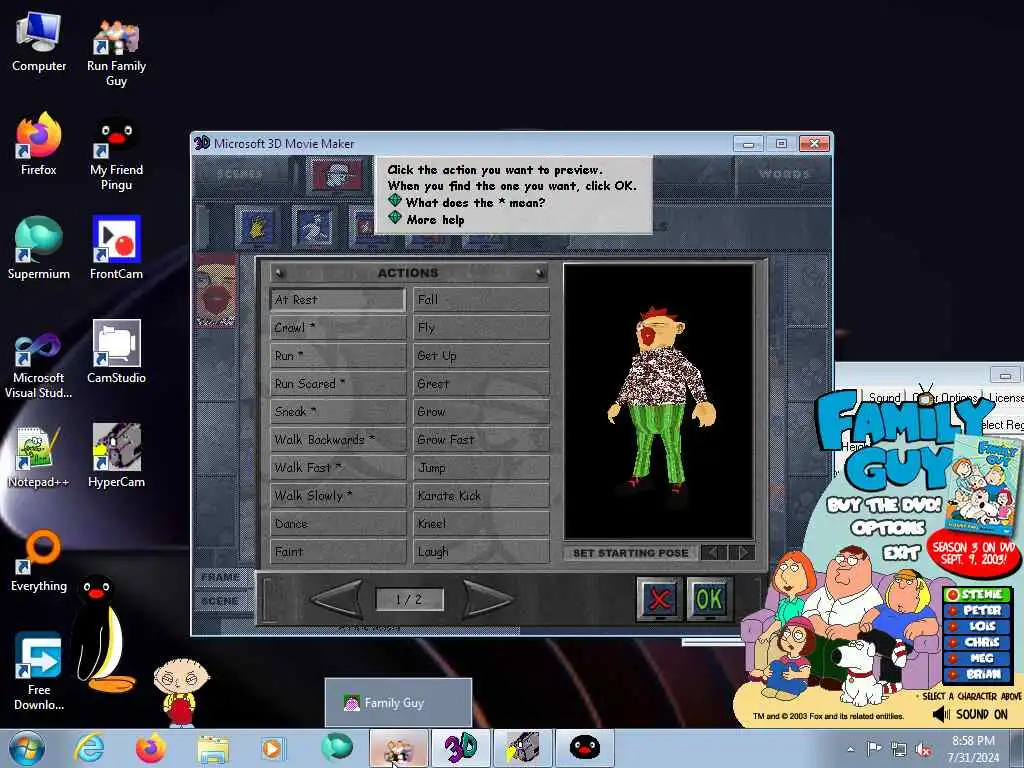
Task: Select the Grow action
Action: [x=481, y=412]
